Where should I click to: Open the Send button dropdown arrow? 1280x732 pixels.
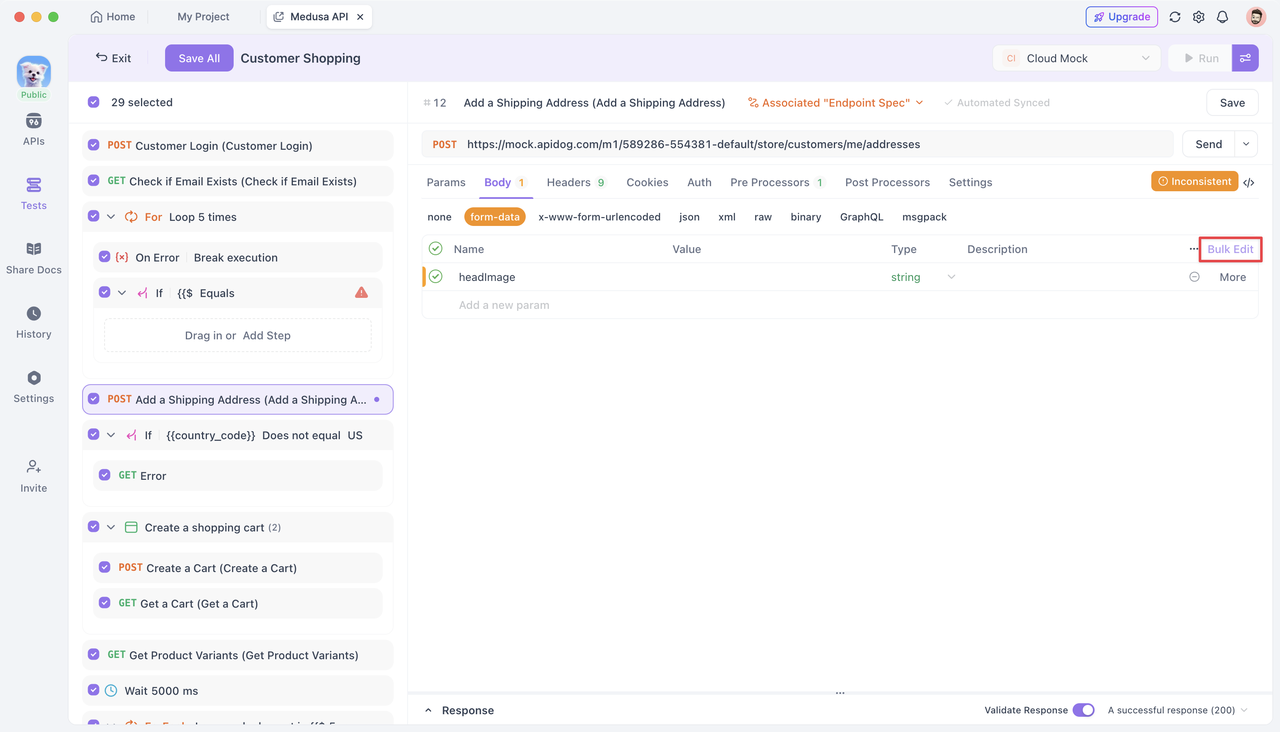1246,144
